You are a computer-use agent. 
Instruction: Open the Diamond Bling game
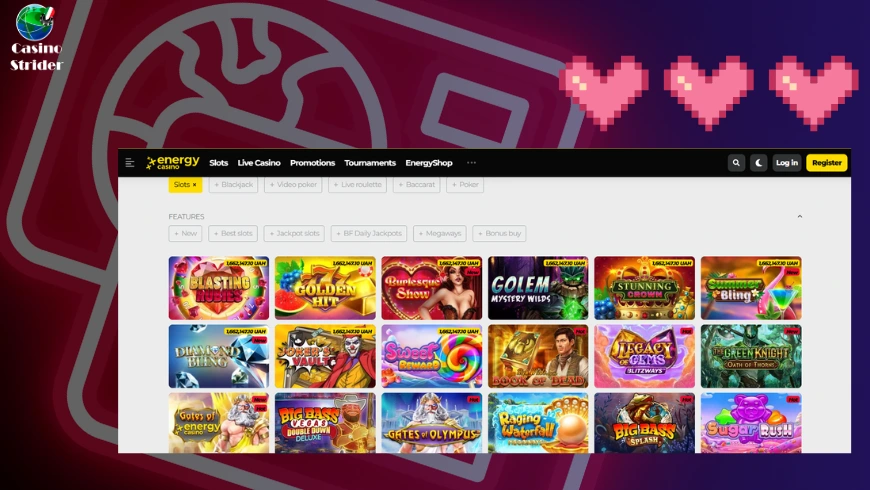click(x=219, y=356)
